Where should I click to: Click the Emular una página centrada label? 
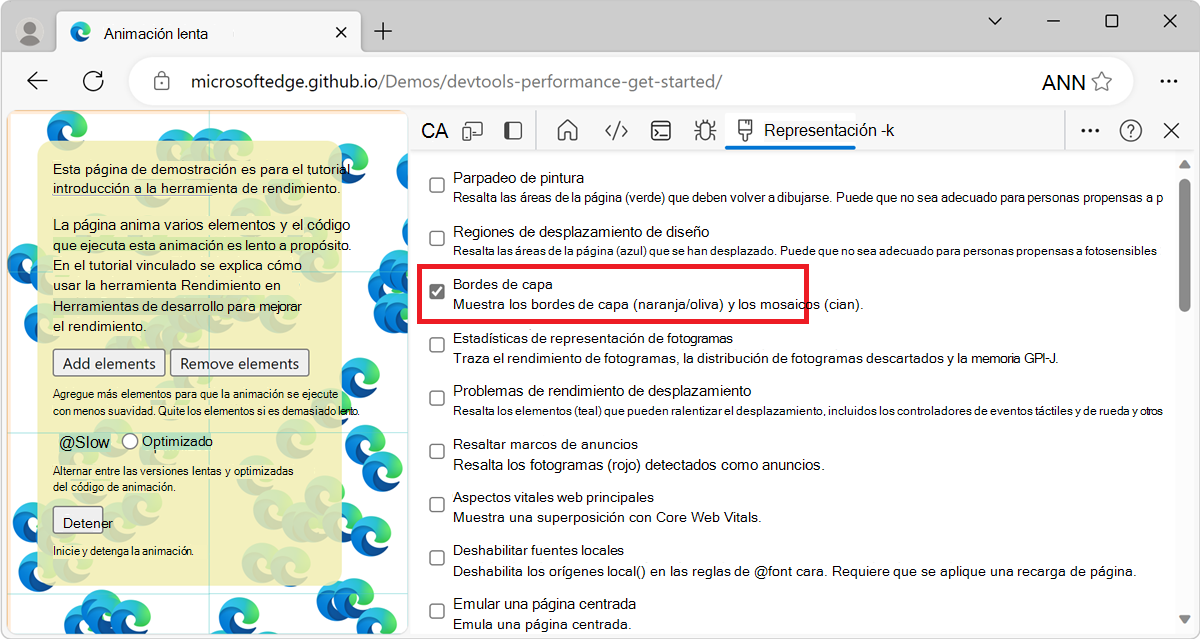[x=544, y=604]
